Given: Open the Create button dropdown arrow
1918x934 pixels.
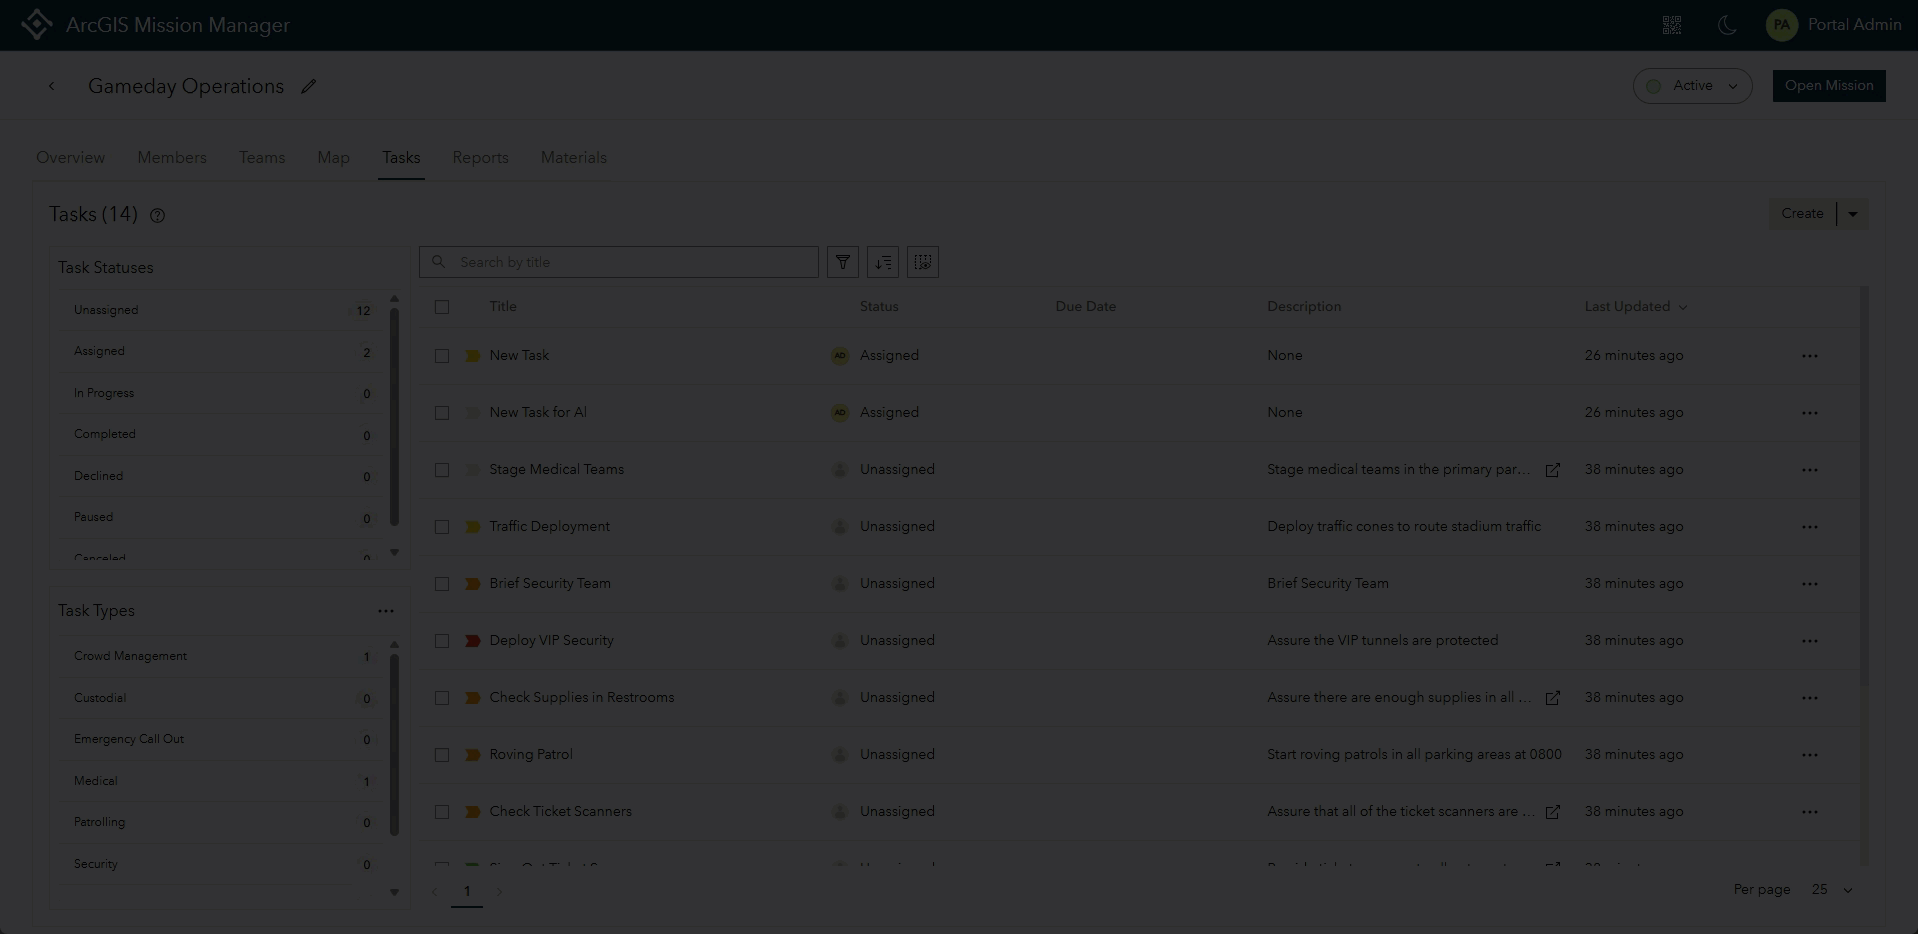Looking at the screenshot, I should pos(1853,213).
